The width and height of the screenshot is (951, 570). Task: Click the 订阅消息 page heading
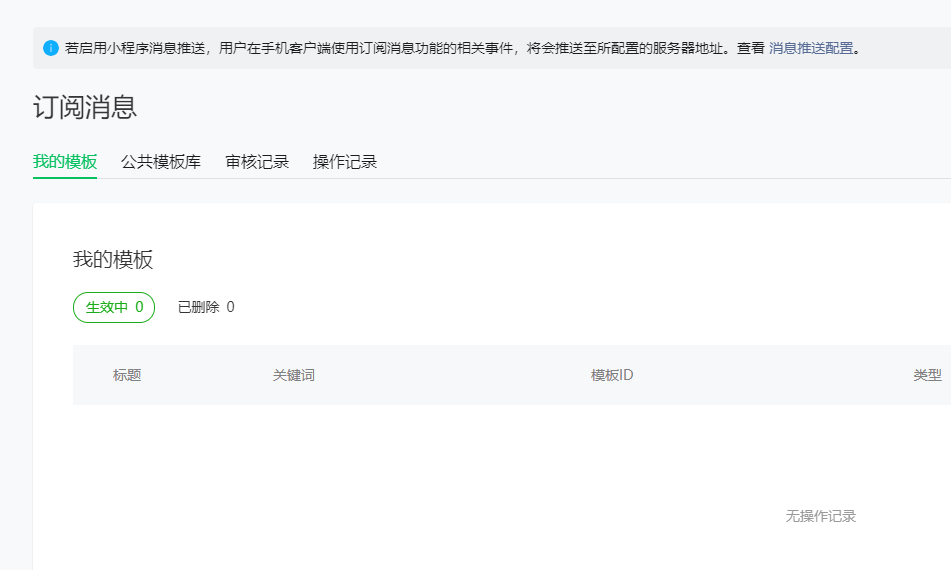(85, 107)
